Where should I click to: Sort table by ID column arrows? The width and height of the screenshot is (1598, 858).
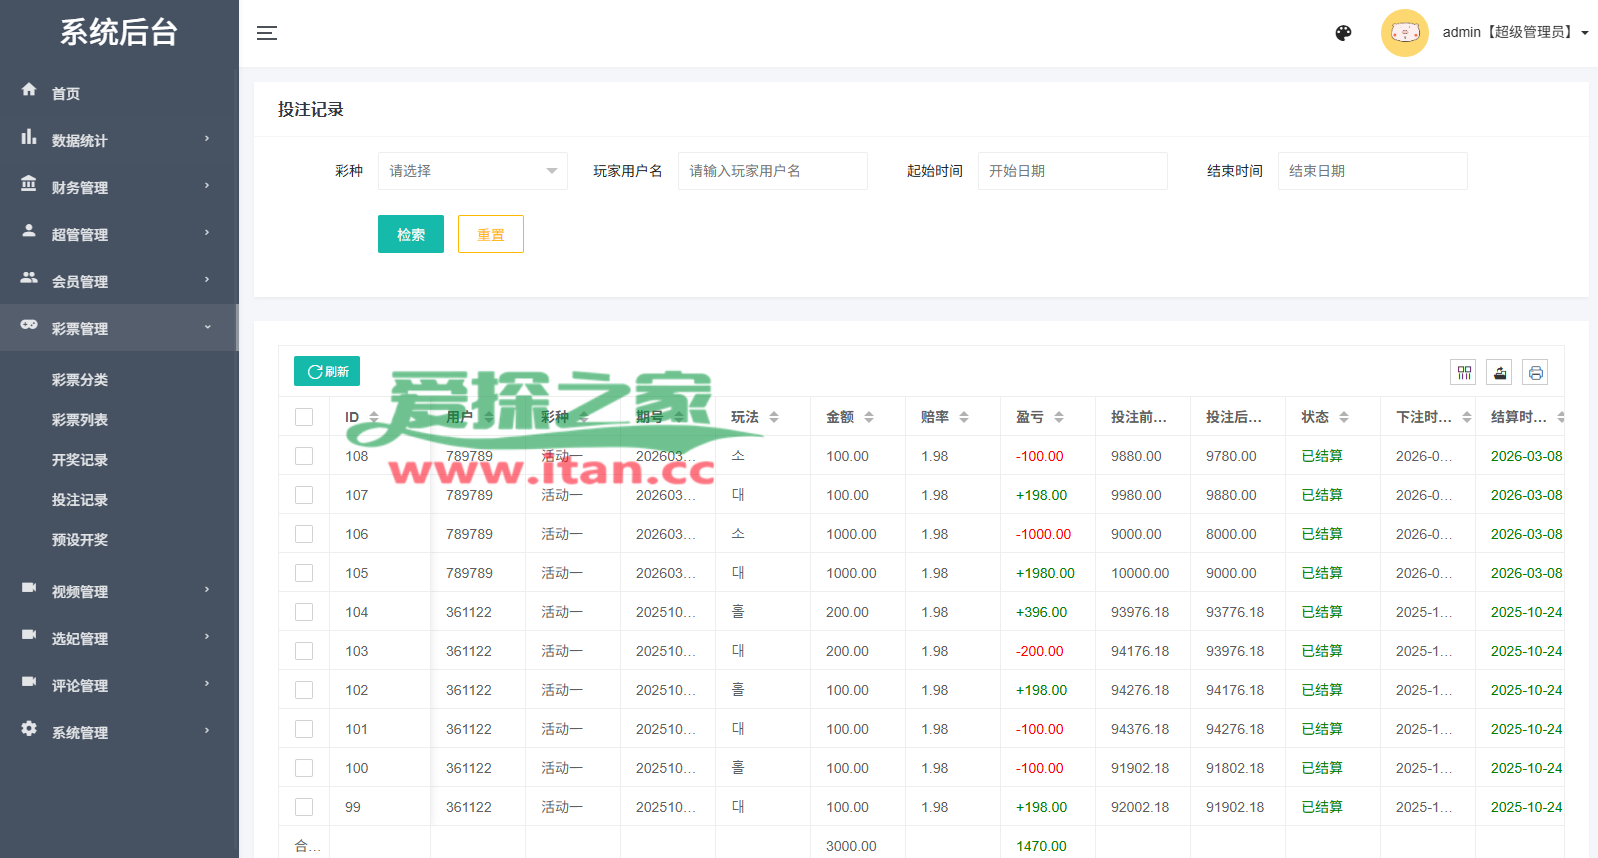[x=374, y=417]
